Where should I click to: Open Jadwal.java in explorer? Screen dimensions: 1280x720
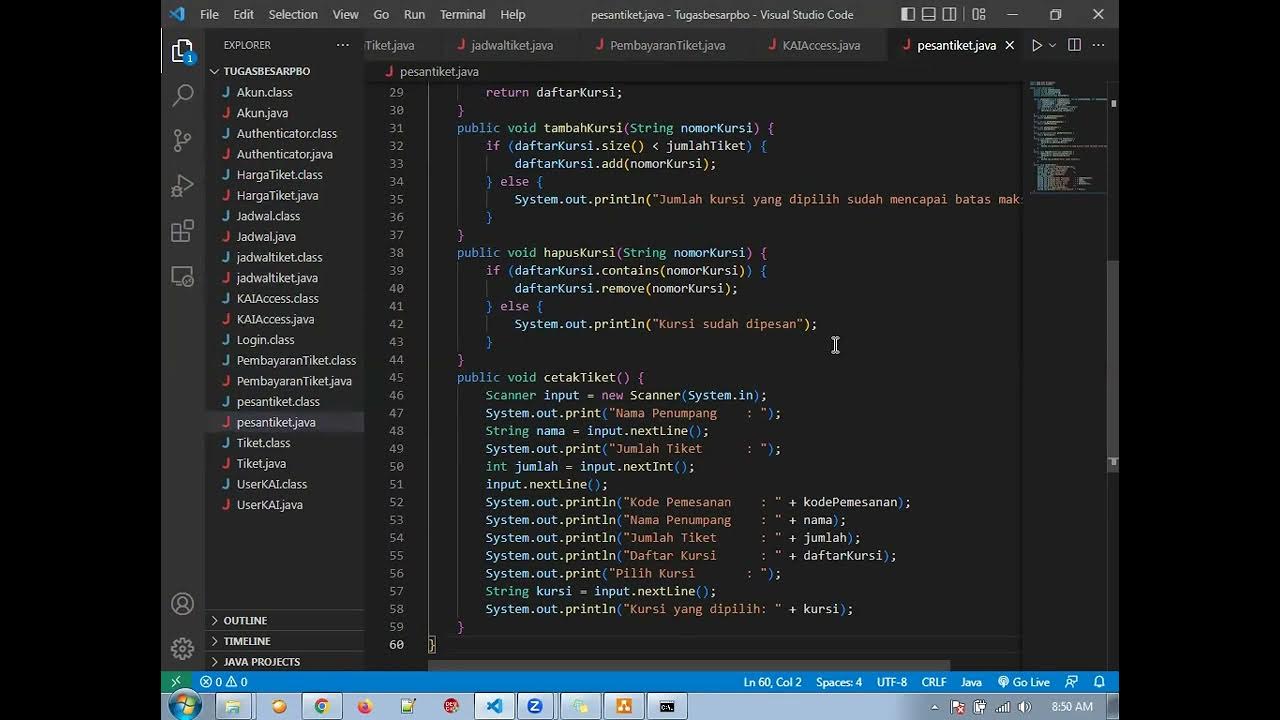pyautogui.click(x=266, y=237)
